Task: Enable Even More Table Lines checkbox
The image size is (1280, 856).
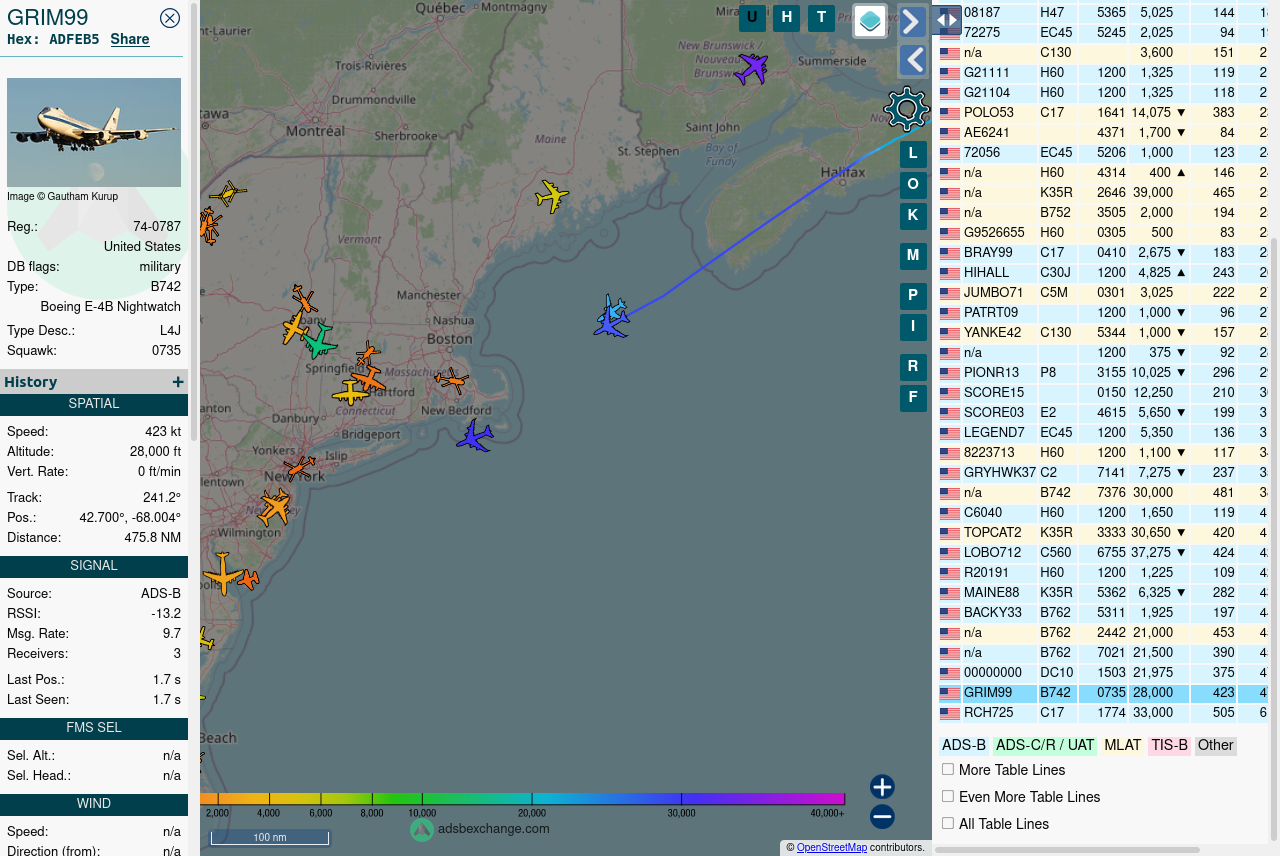Action: 948,796
